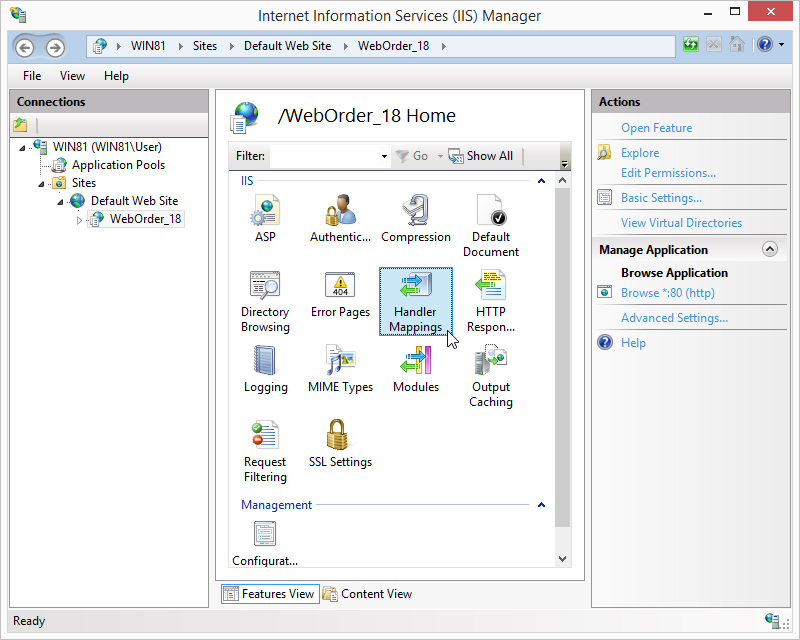Viewport: 800px width, 640px height.
Task: Select the SSL Settings padlock icon
Action: [x=337, y=435]
